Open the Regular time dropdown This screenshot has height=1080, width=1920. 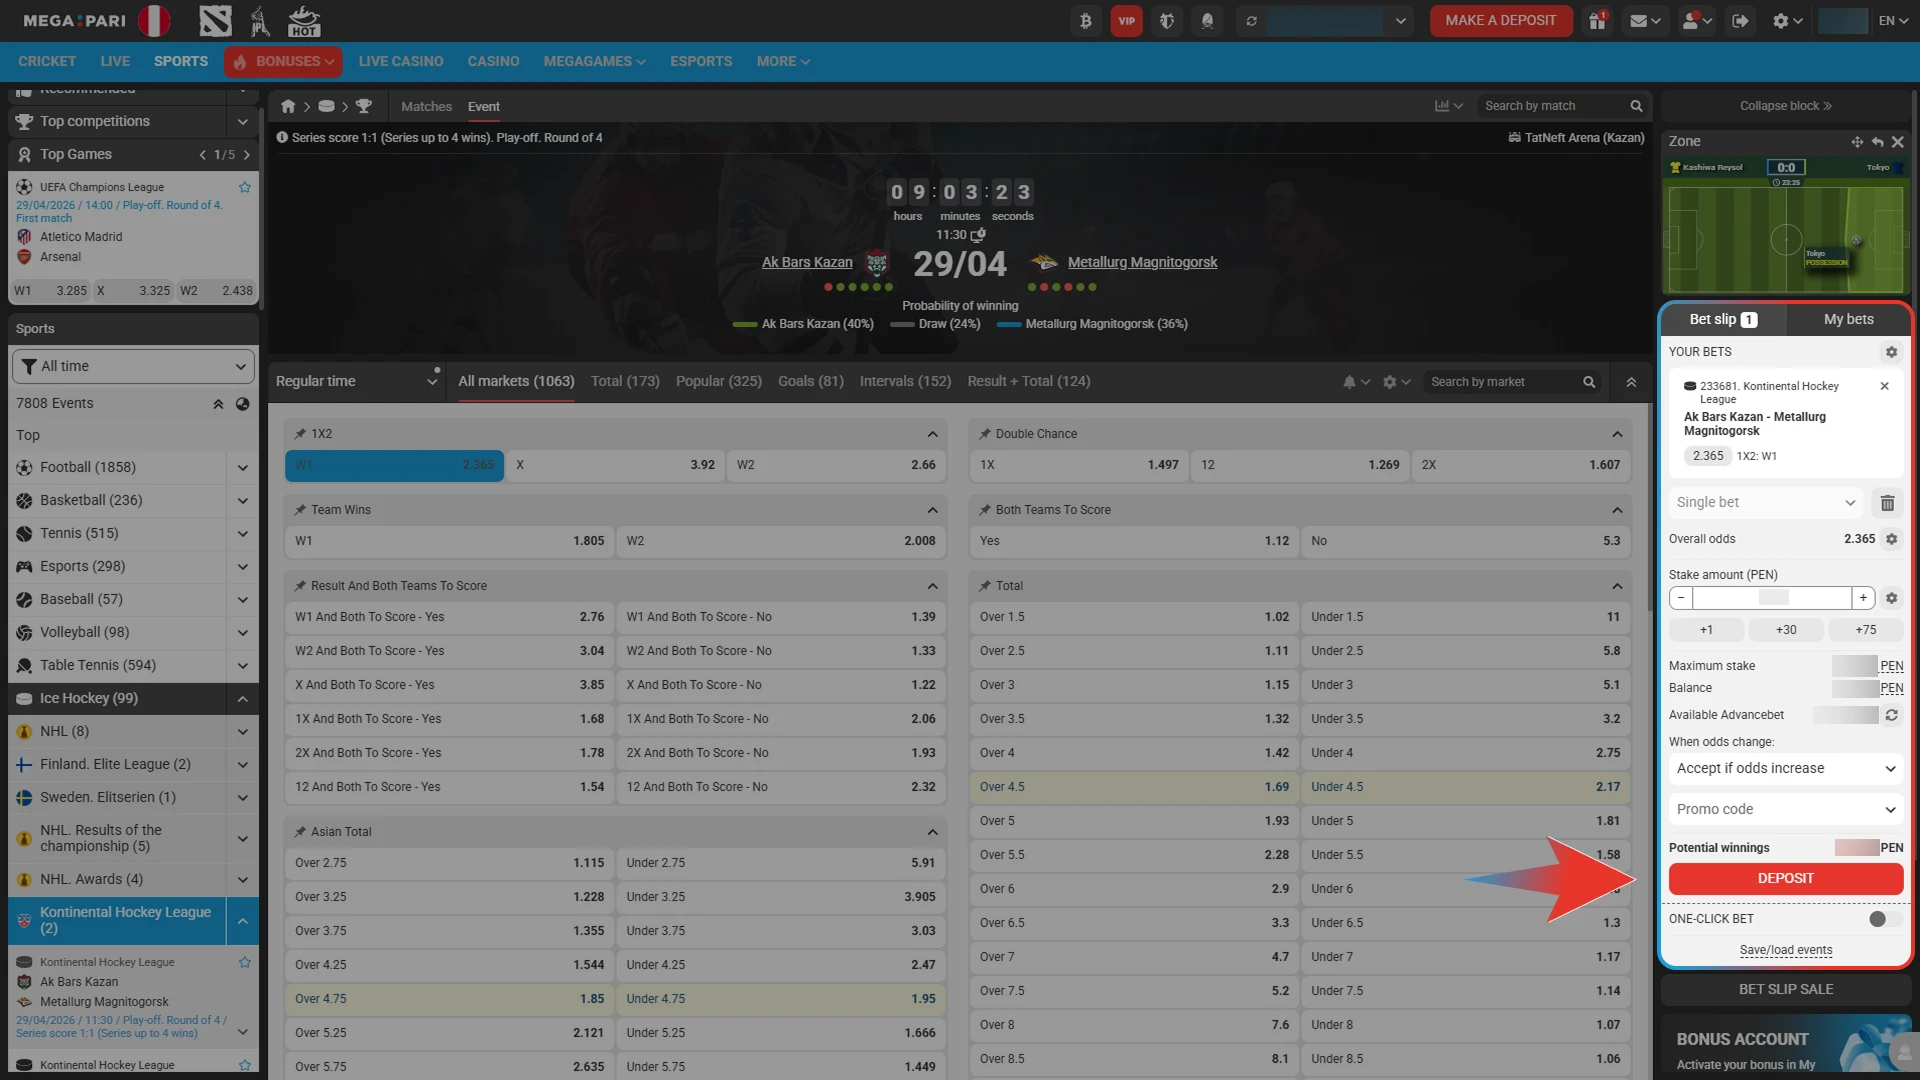tap(357, 382)
